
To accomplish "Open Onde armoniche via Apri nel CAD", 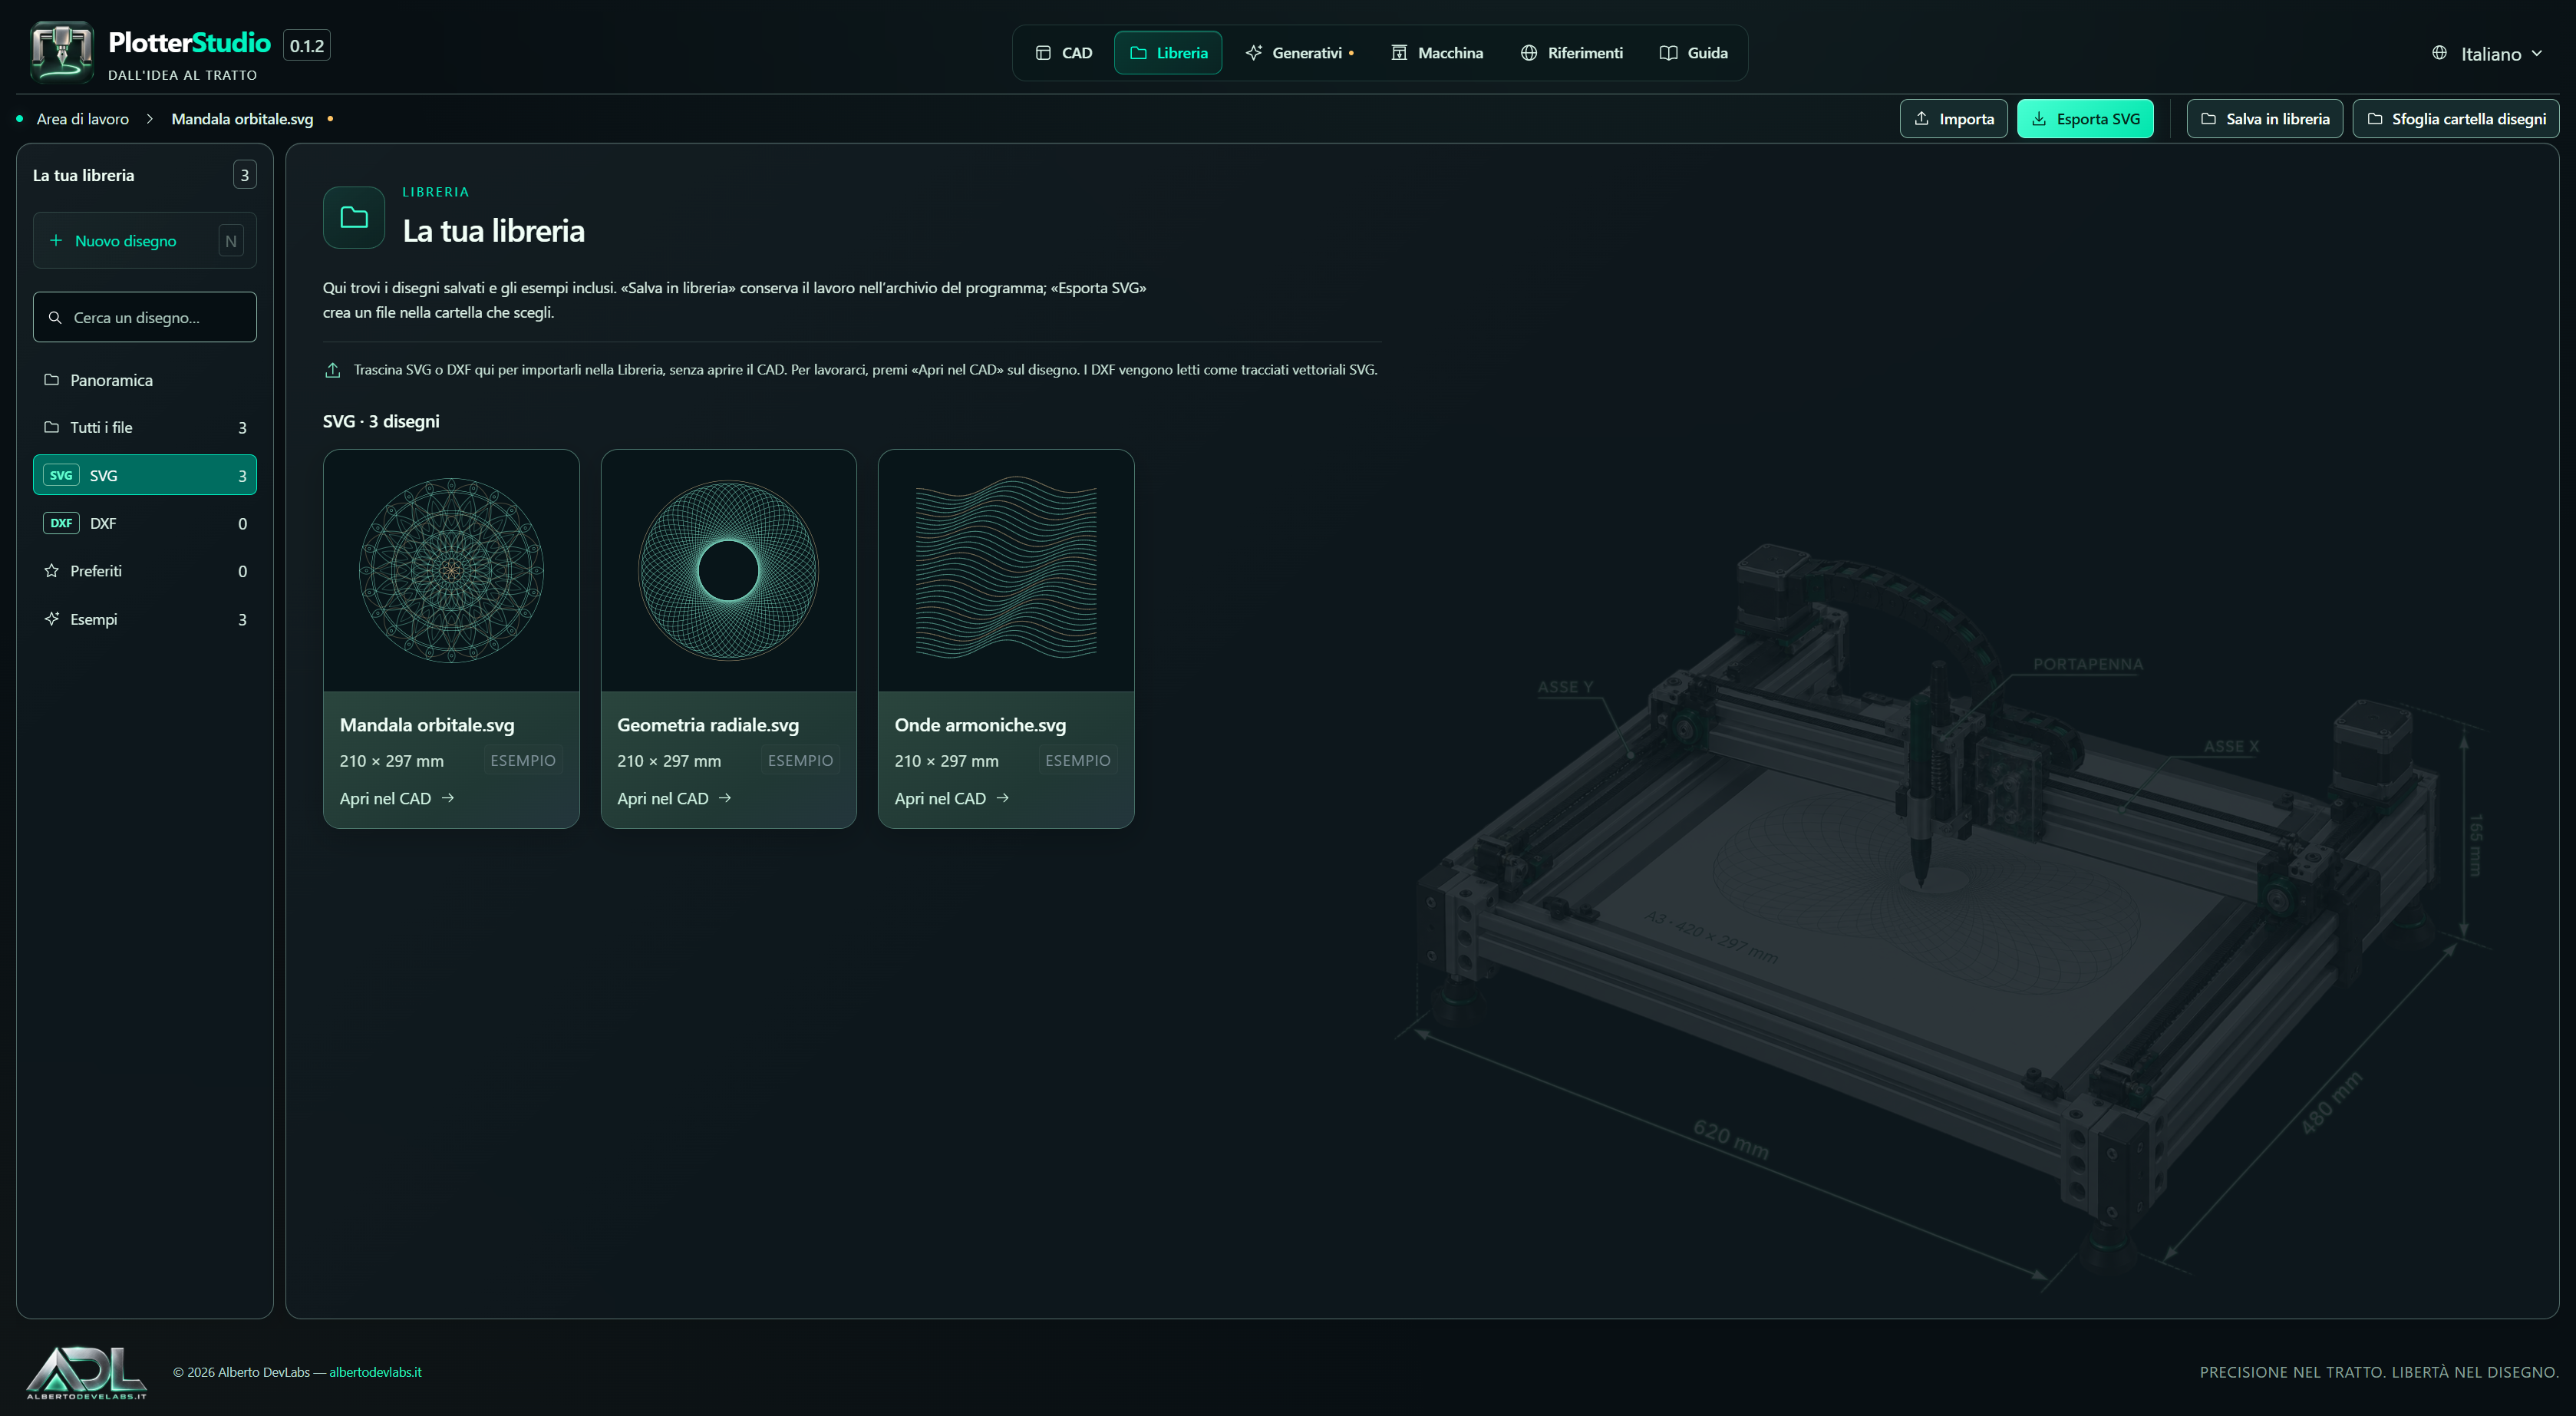I will (952, 798).
